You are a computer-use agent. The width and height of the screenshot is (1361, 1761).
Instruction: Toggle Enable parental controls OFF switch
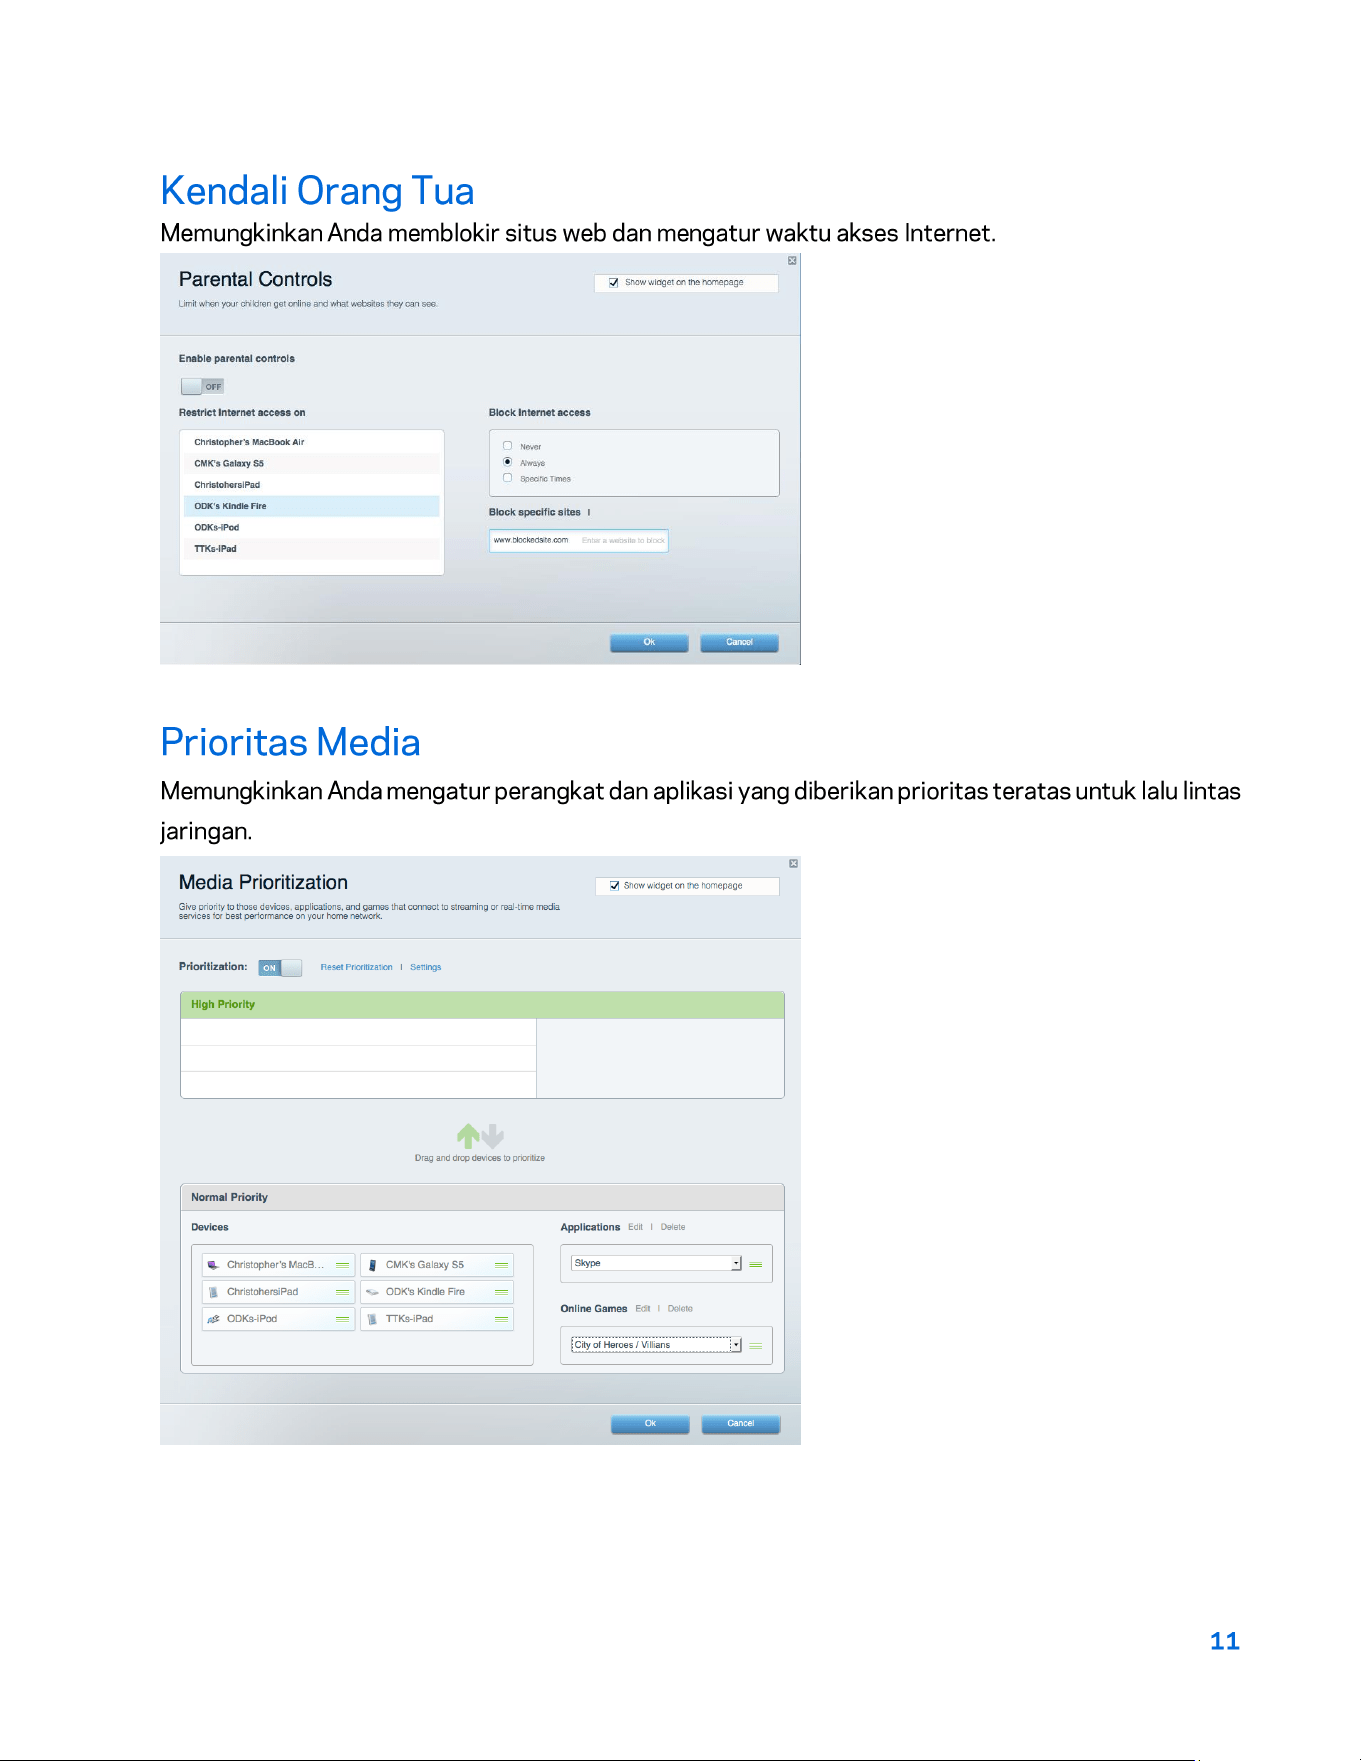(202, 386)
